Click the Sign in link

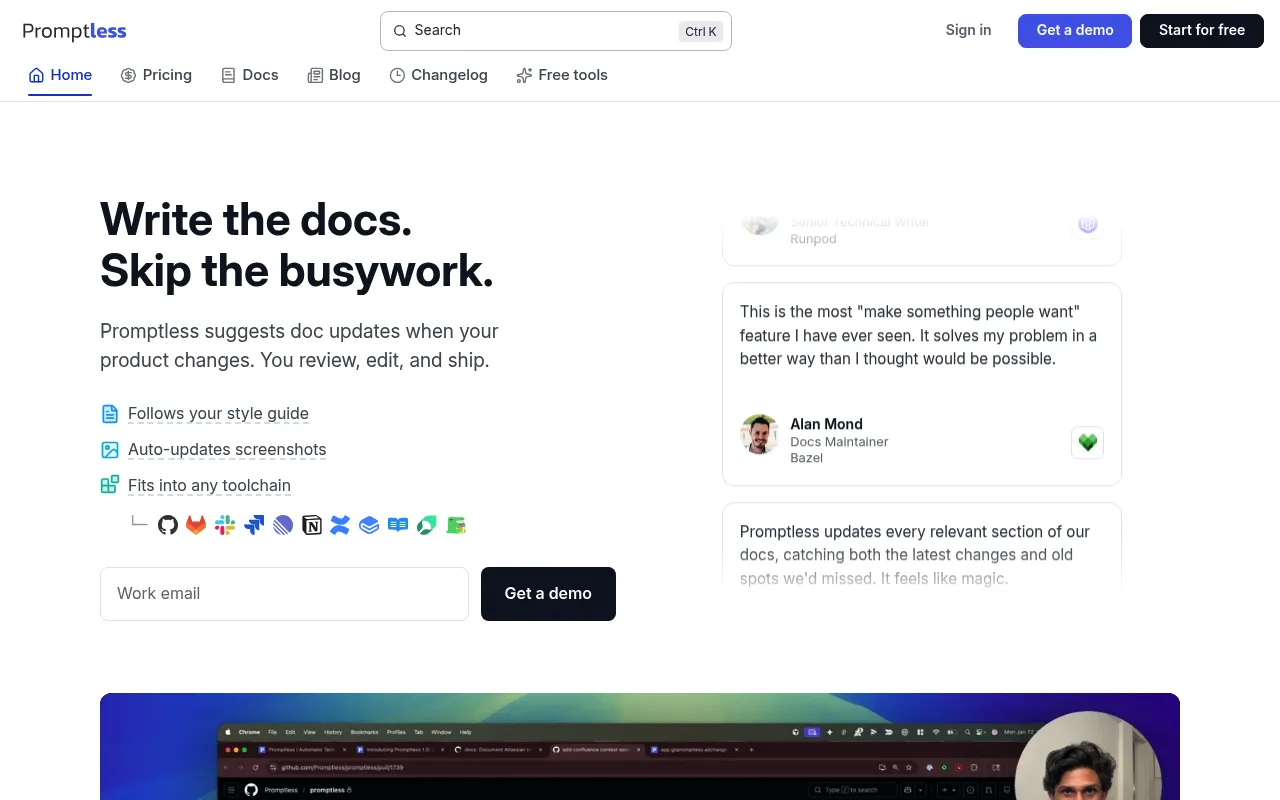pyautogui.click(x=969, y=30)
